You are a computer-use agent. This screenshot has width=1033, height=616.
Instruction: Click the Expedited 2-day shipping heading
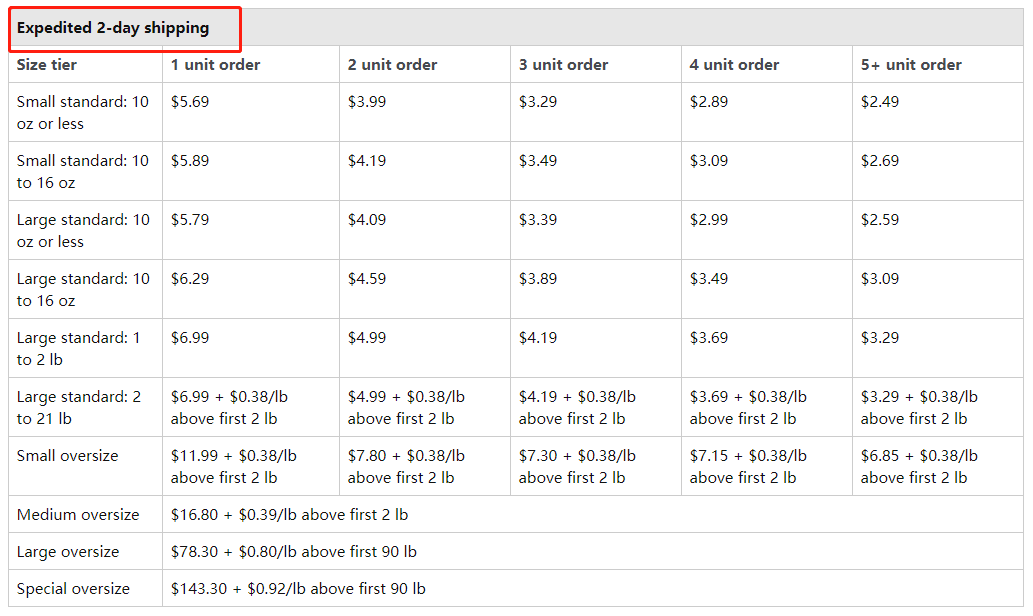tap(113, 28)
